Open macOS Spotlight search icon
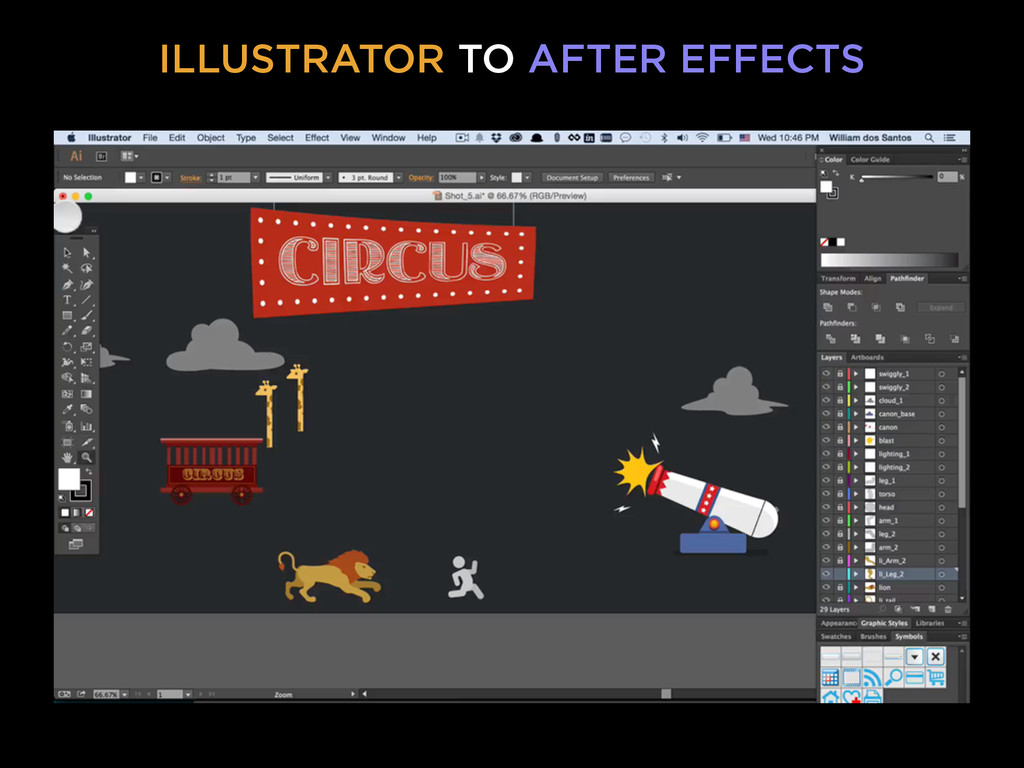The image size is (1024, 768). (x=929, y=138)
